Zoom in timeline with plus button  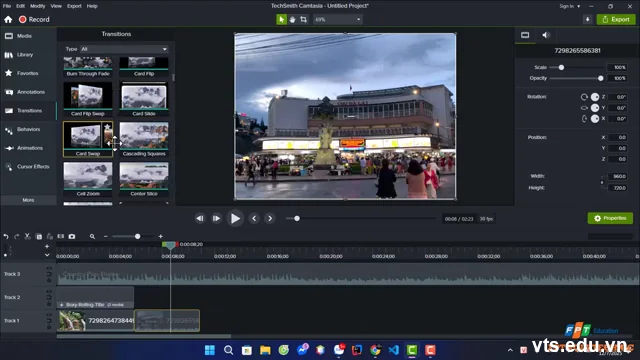click(x=160, y=236)
